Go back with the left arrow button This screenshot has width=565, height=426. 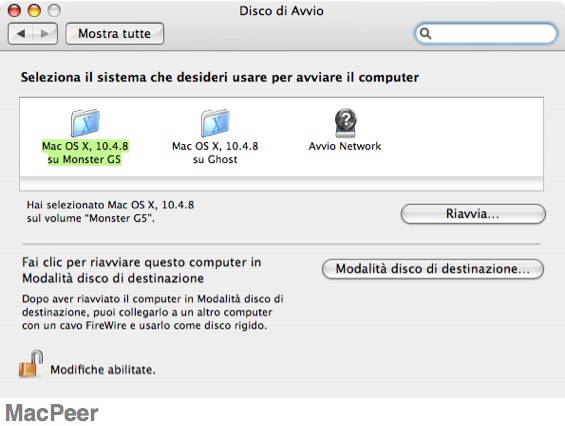pos(21,34)
